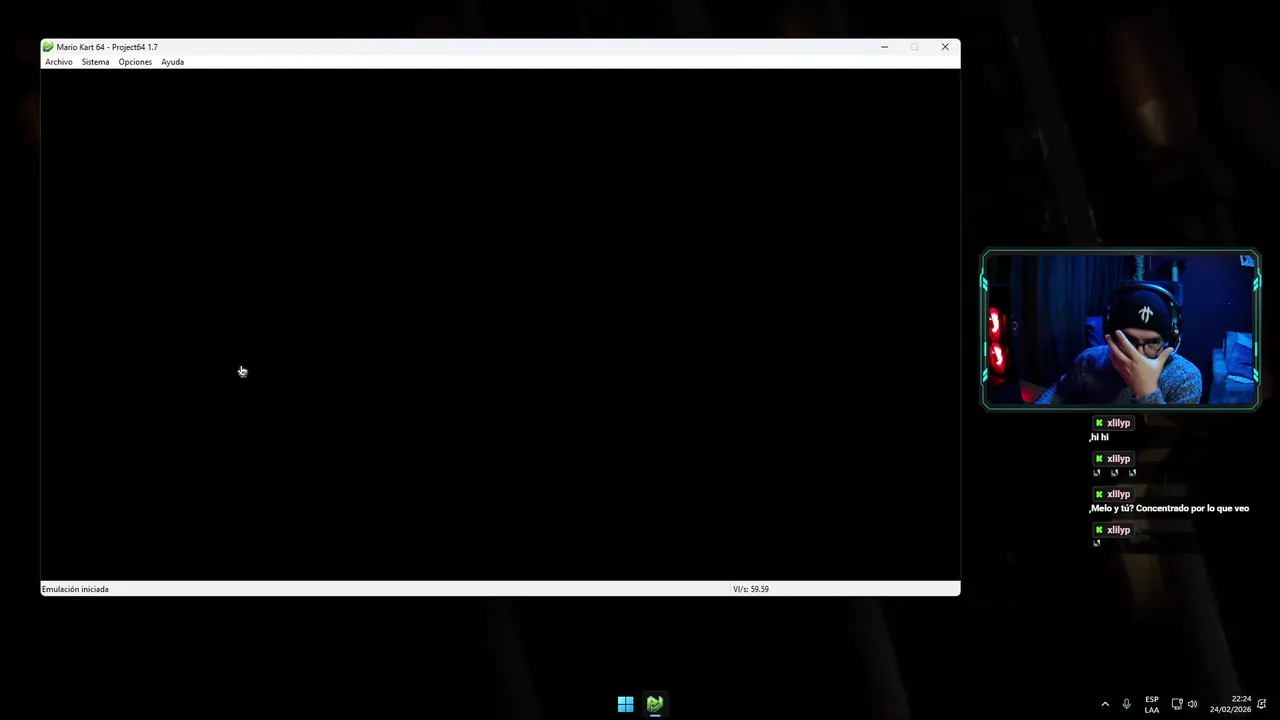Click the Mario Kart 64 title bar text
Viewport: 1280px width, 720px height.
(x=107, y=47)
